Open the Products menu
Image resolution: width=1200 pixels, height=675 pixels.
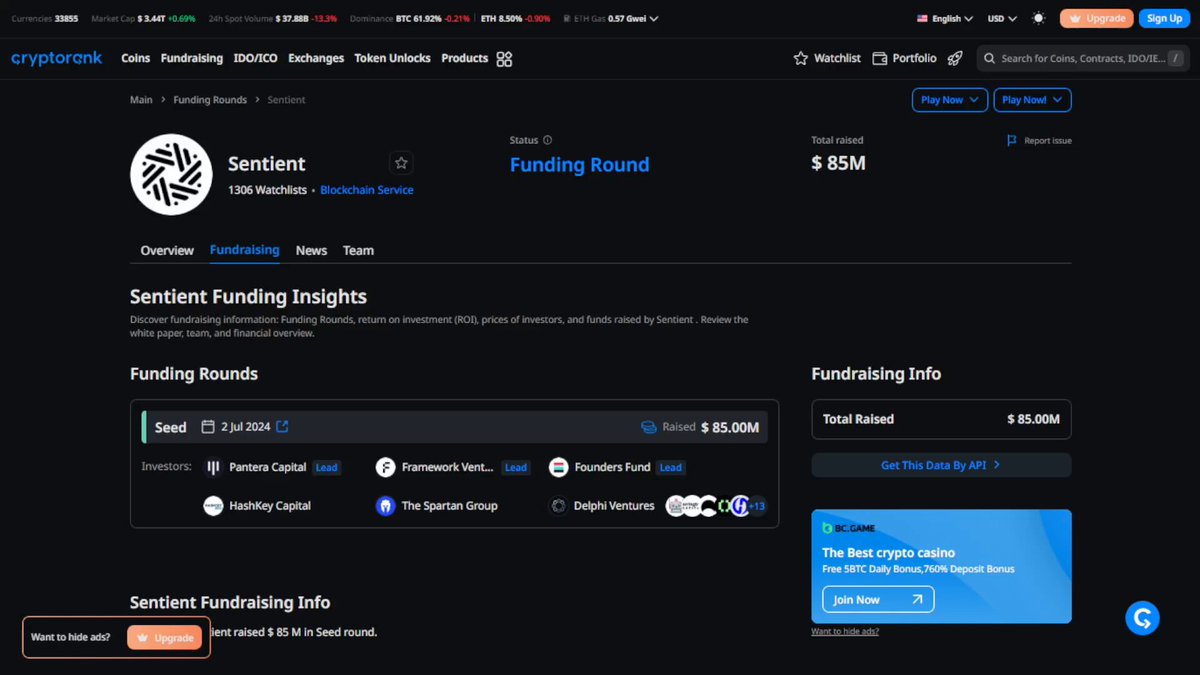465,59
